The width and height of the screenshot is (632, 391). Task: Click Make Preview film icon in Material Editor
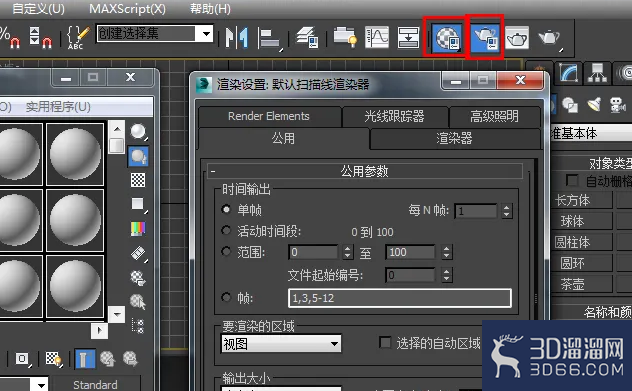138,254
